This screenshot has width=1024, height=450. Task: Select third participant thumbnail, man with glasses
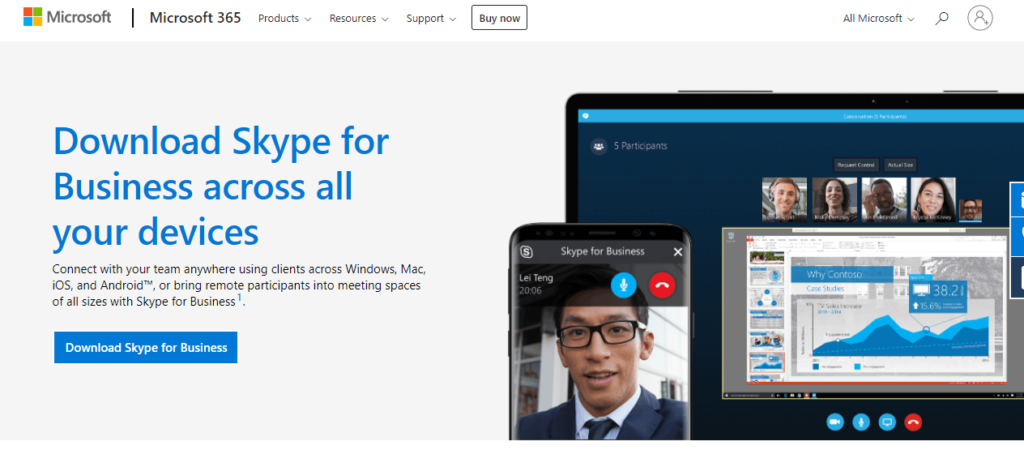(884, 199)
